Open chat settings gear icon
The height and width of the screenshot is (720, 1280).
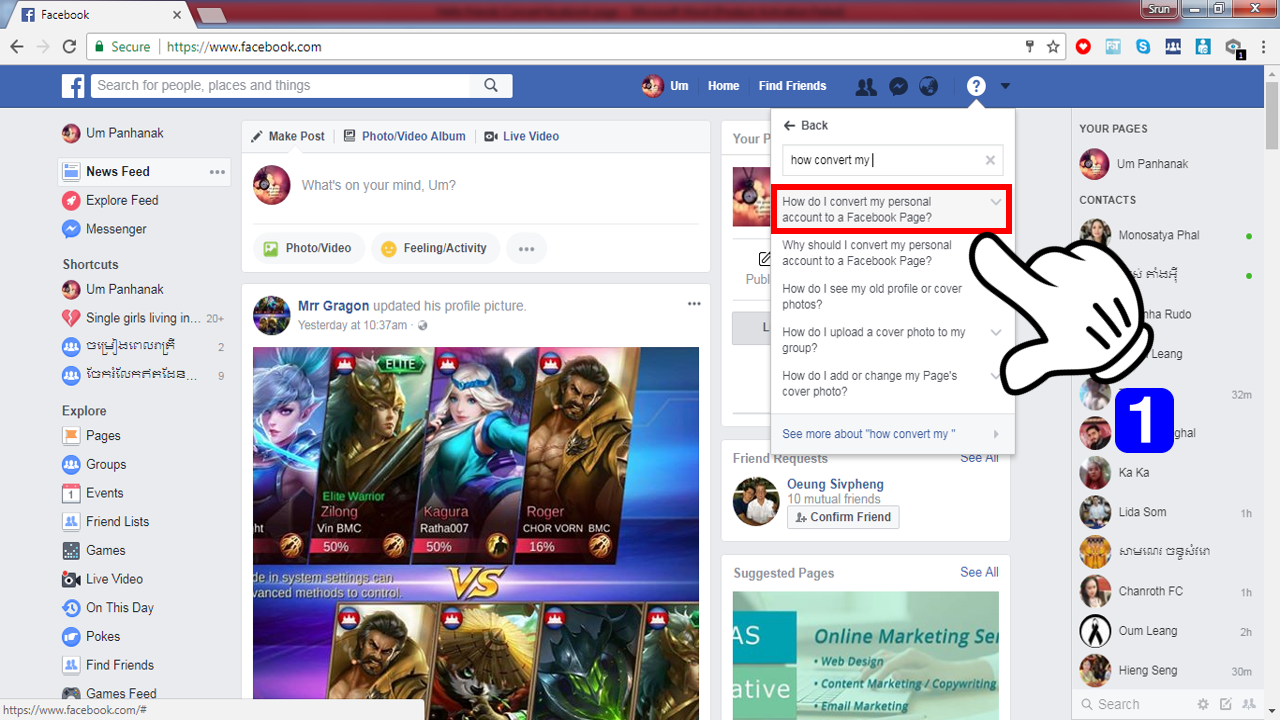(x=1203, y=704)
